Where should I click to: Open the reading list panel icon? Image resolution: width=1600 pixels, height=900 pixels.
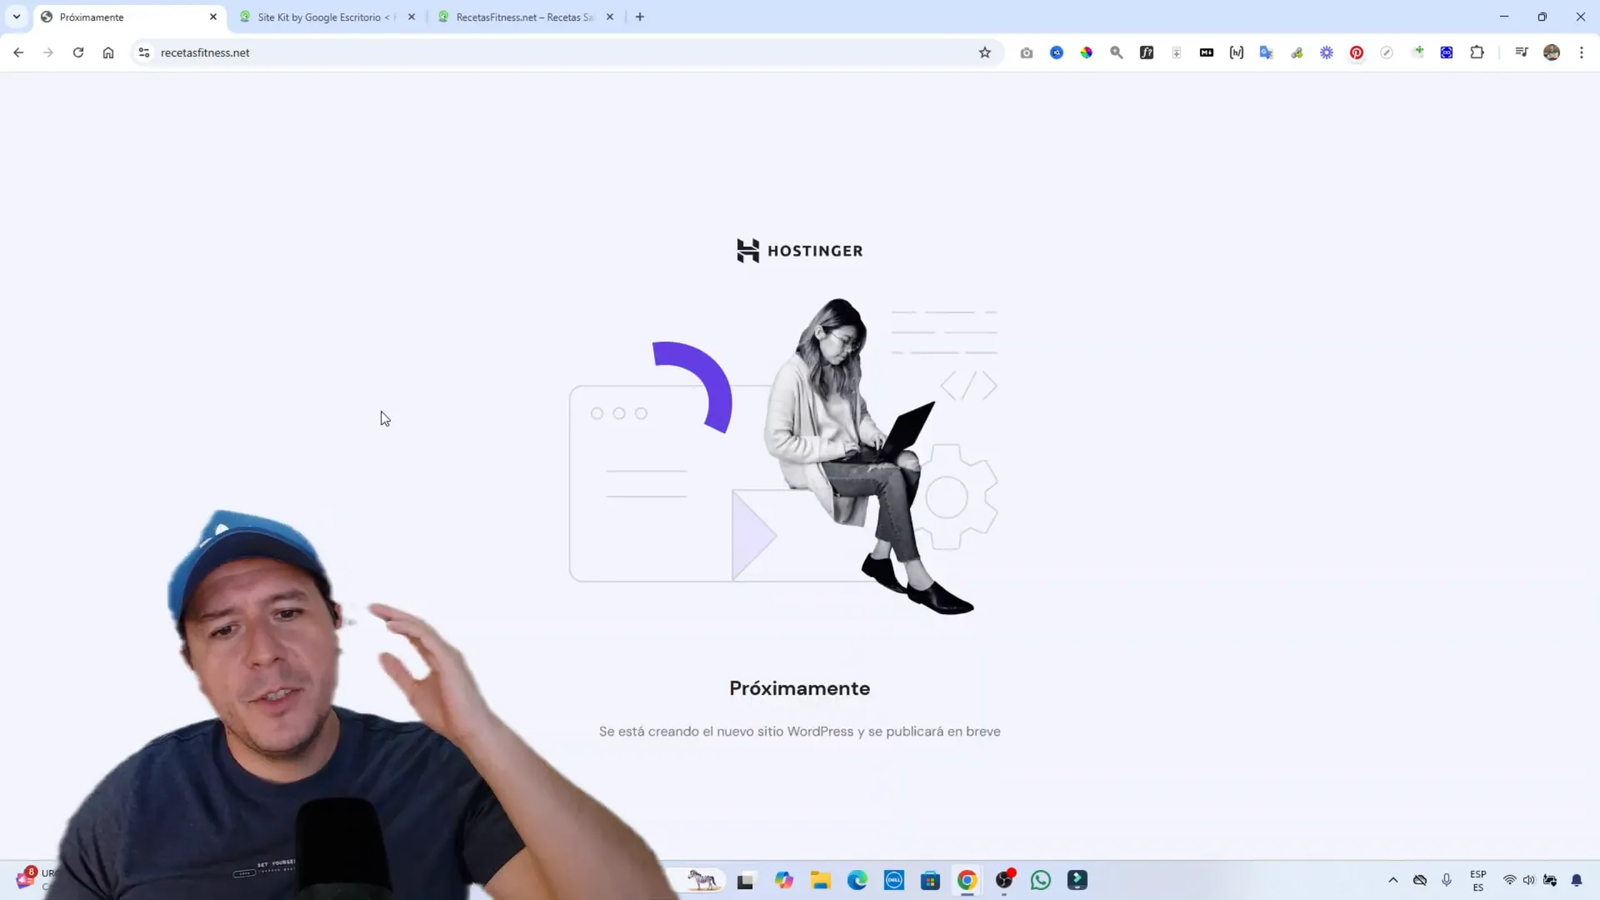(x=1520, y=52)
